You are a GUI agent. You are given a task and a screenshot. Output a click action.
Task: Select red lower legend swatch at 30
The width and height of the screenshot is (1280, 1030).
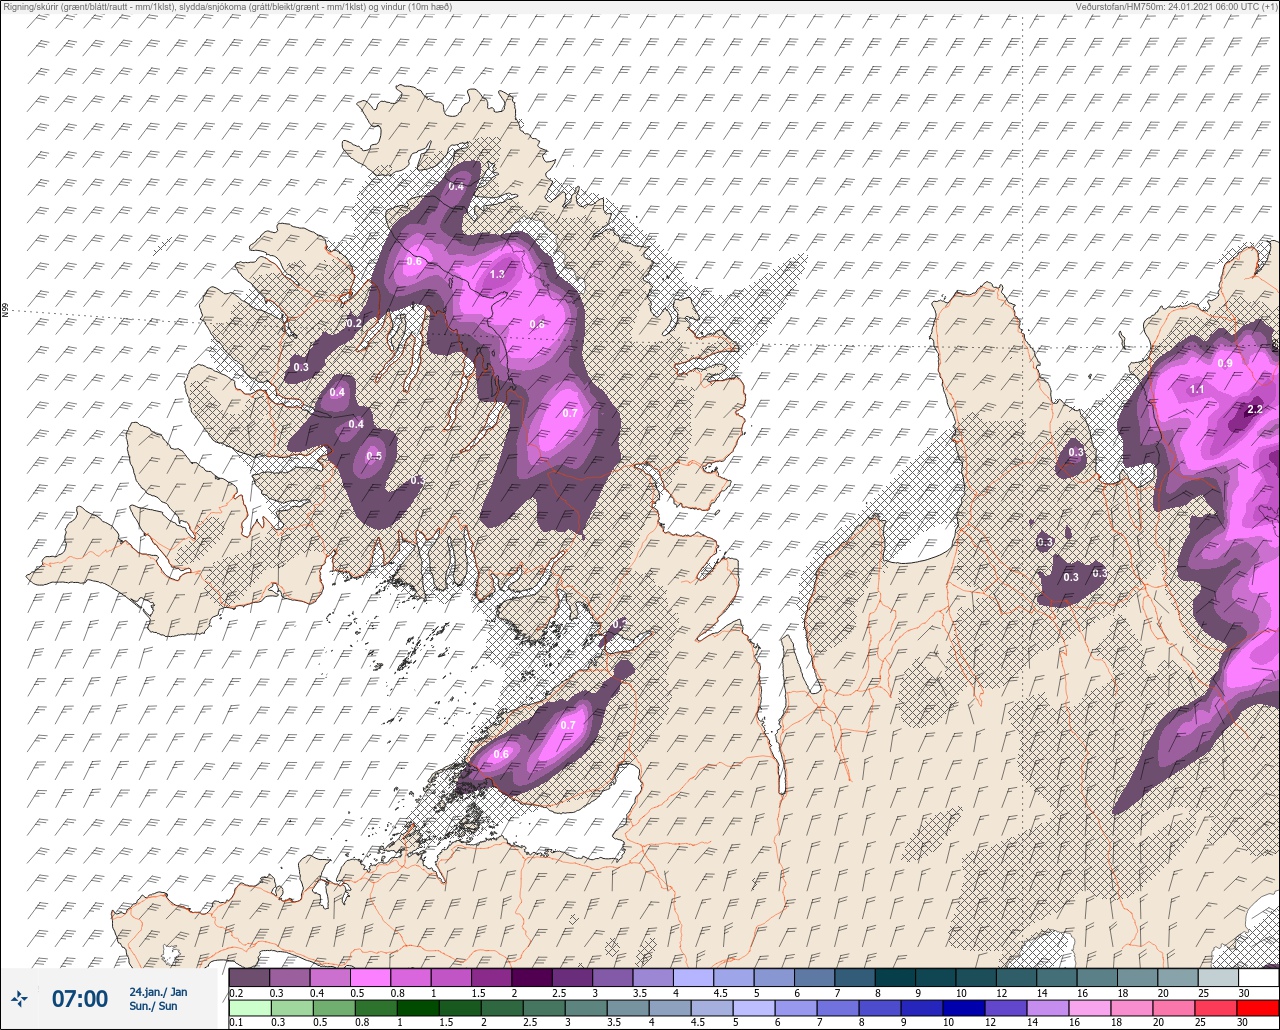pos(1257,1007)
